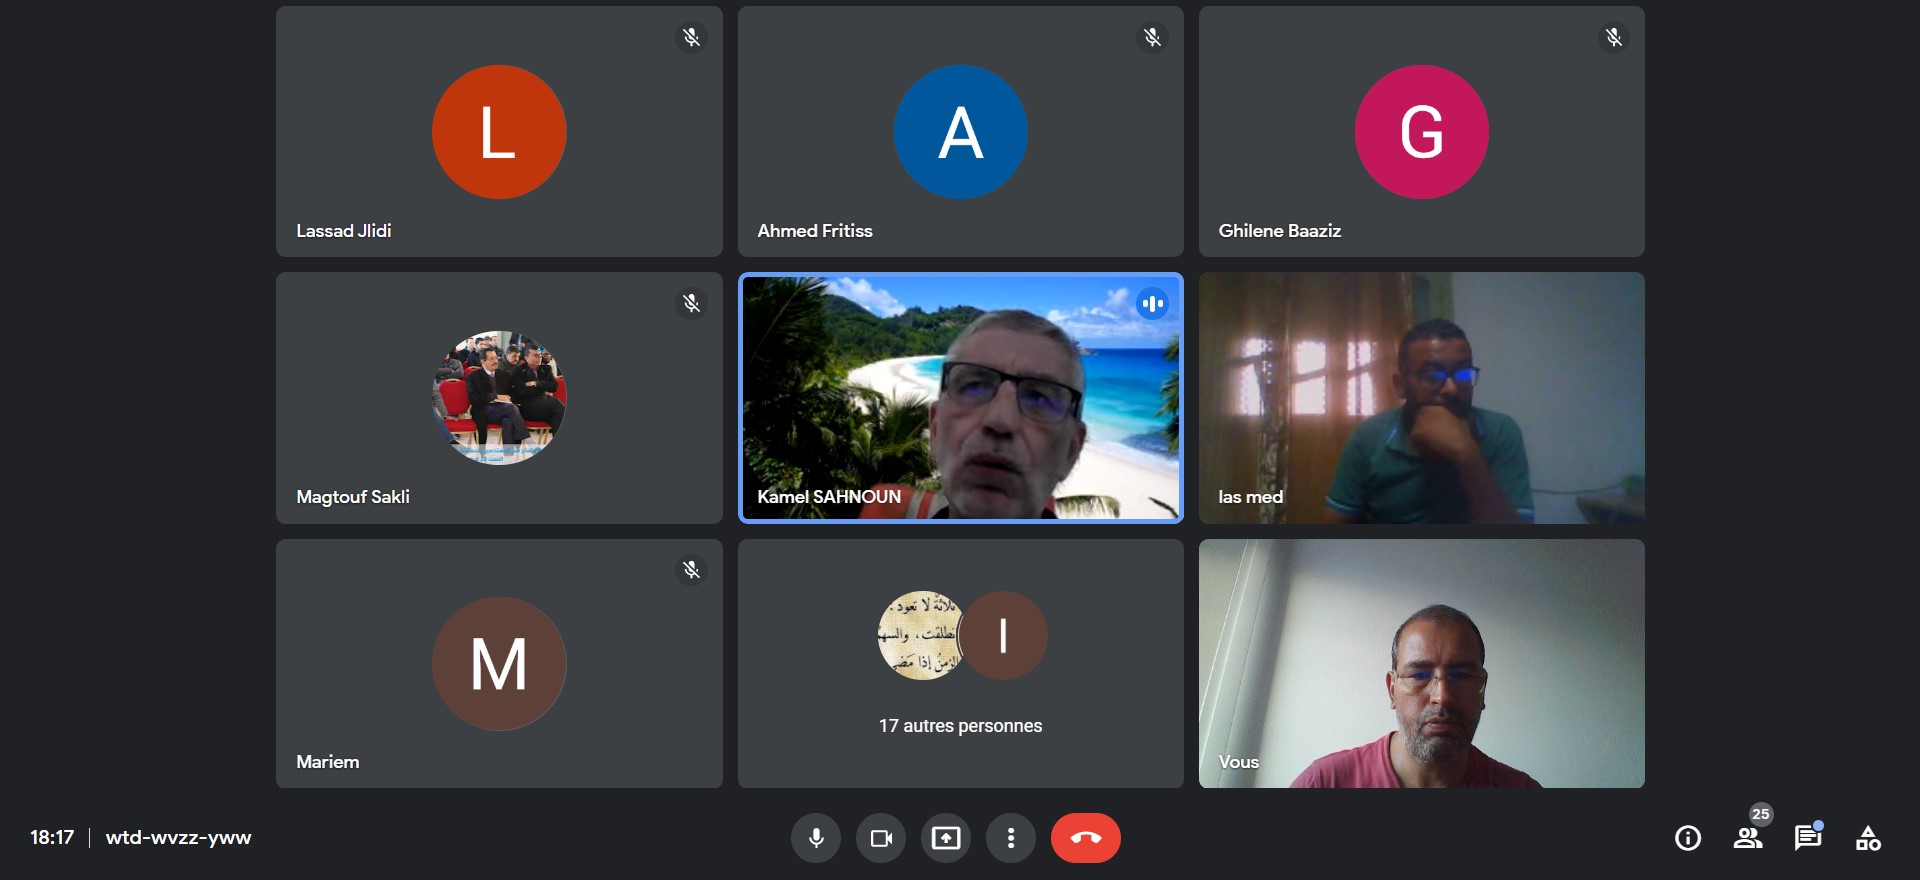Viewport: 1920px width, 880px height.
Task: Select the pink G avatar of Ghilene Baaziz
Action: click(x=1421, y=132)
